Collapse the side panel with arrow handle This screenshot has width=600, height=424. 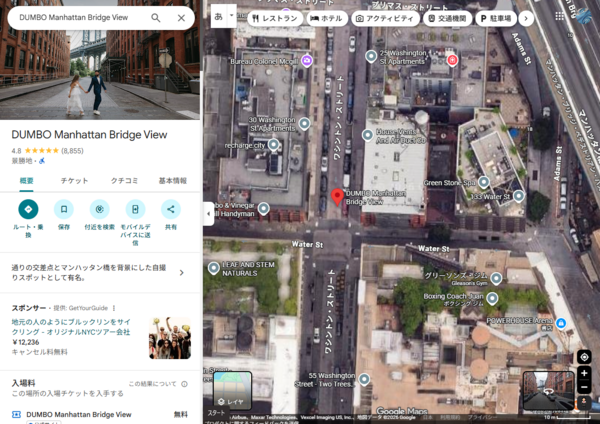(209, 214)
